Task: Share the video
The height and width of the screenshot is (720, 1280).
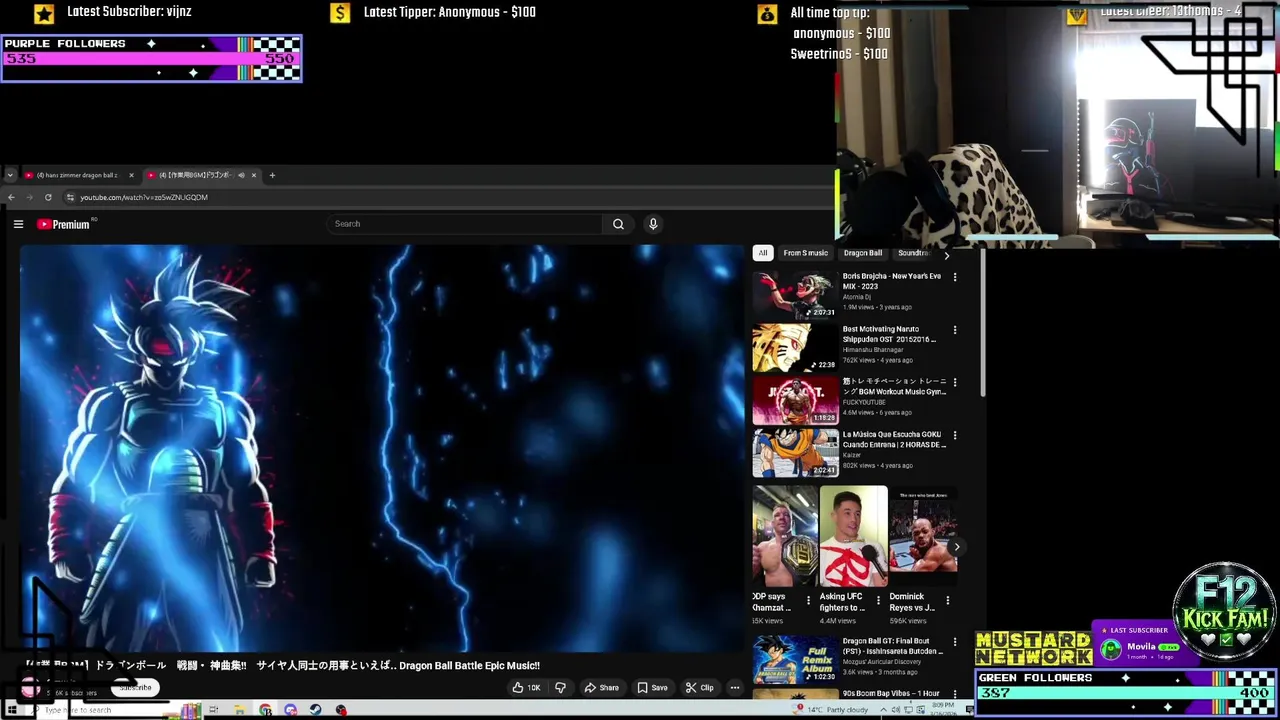Action: [x=601, y=687]
